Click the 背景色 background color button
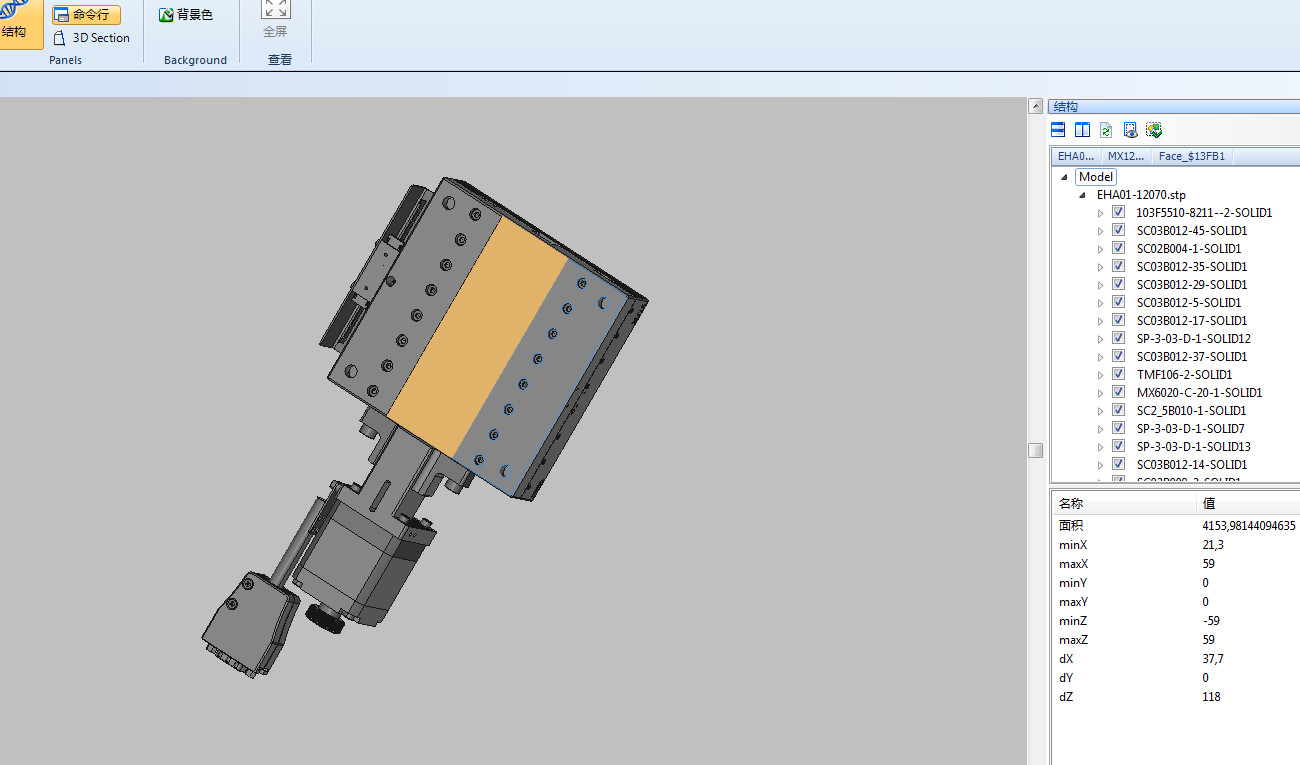Image resolution: width=1300 pixels, height=765 pixels. (186, 15)
